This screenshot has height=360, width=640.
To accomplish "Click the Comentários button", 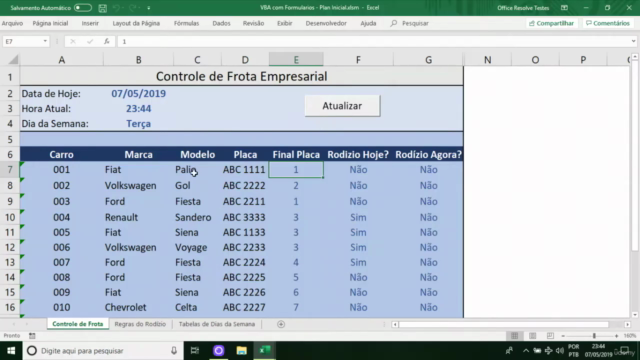I will [608, 23].
